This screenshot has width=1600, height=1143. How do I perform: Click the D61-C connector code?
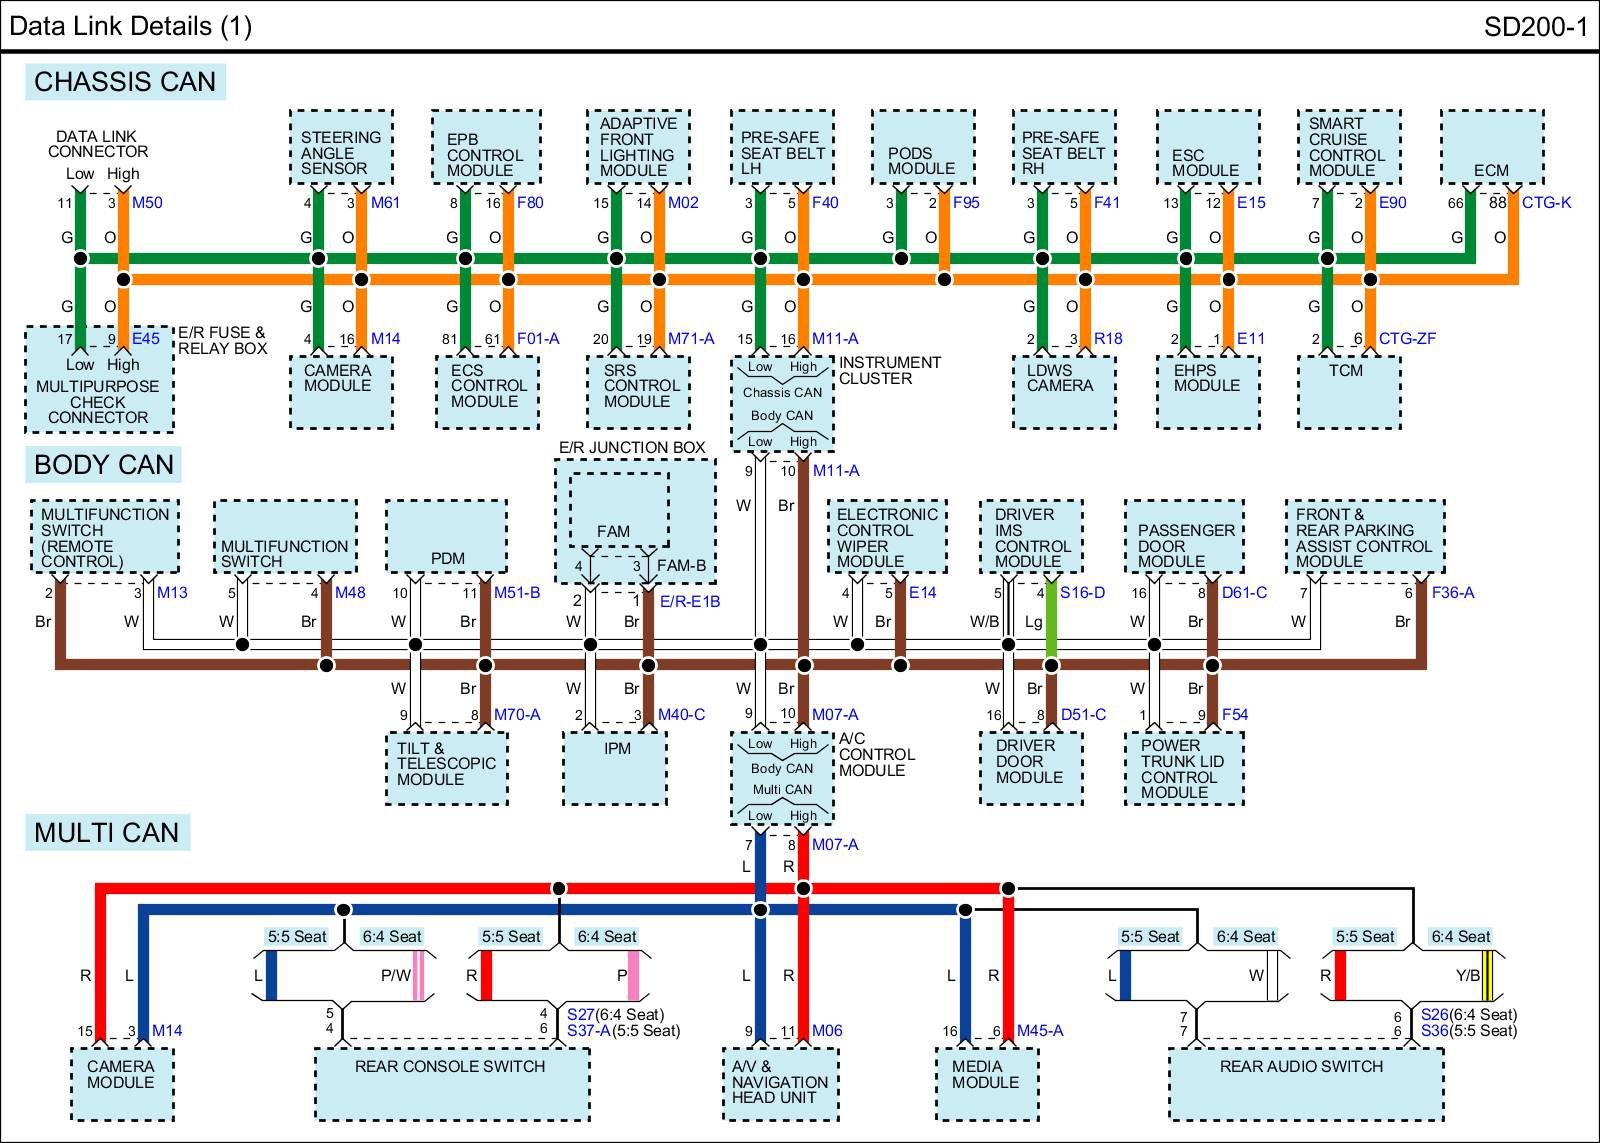[x=1244, y=593]
